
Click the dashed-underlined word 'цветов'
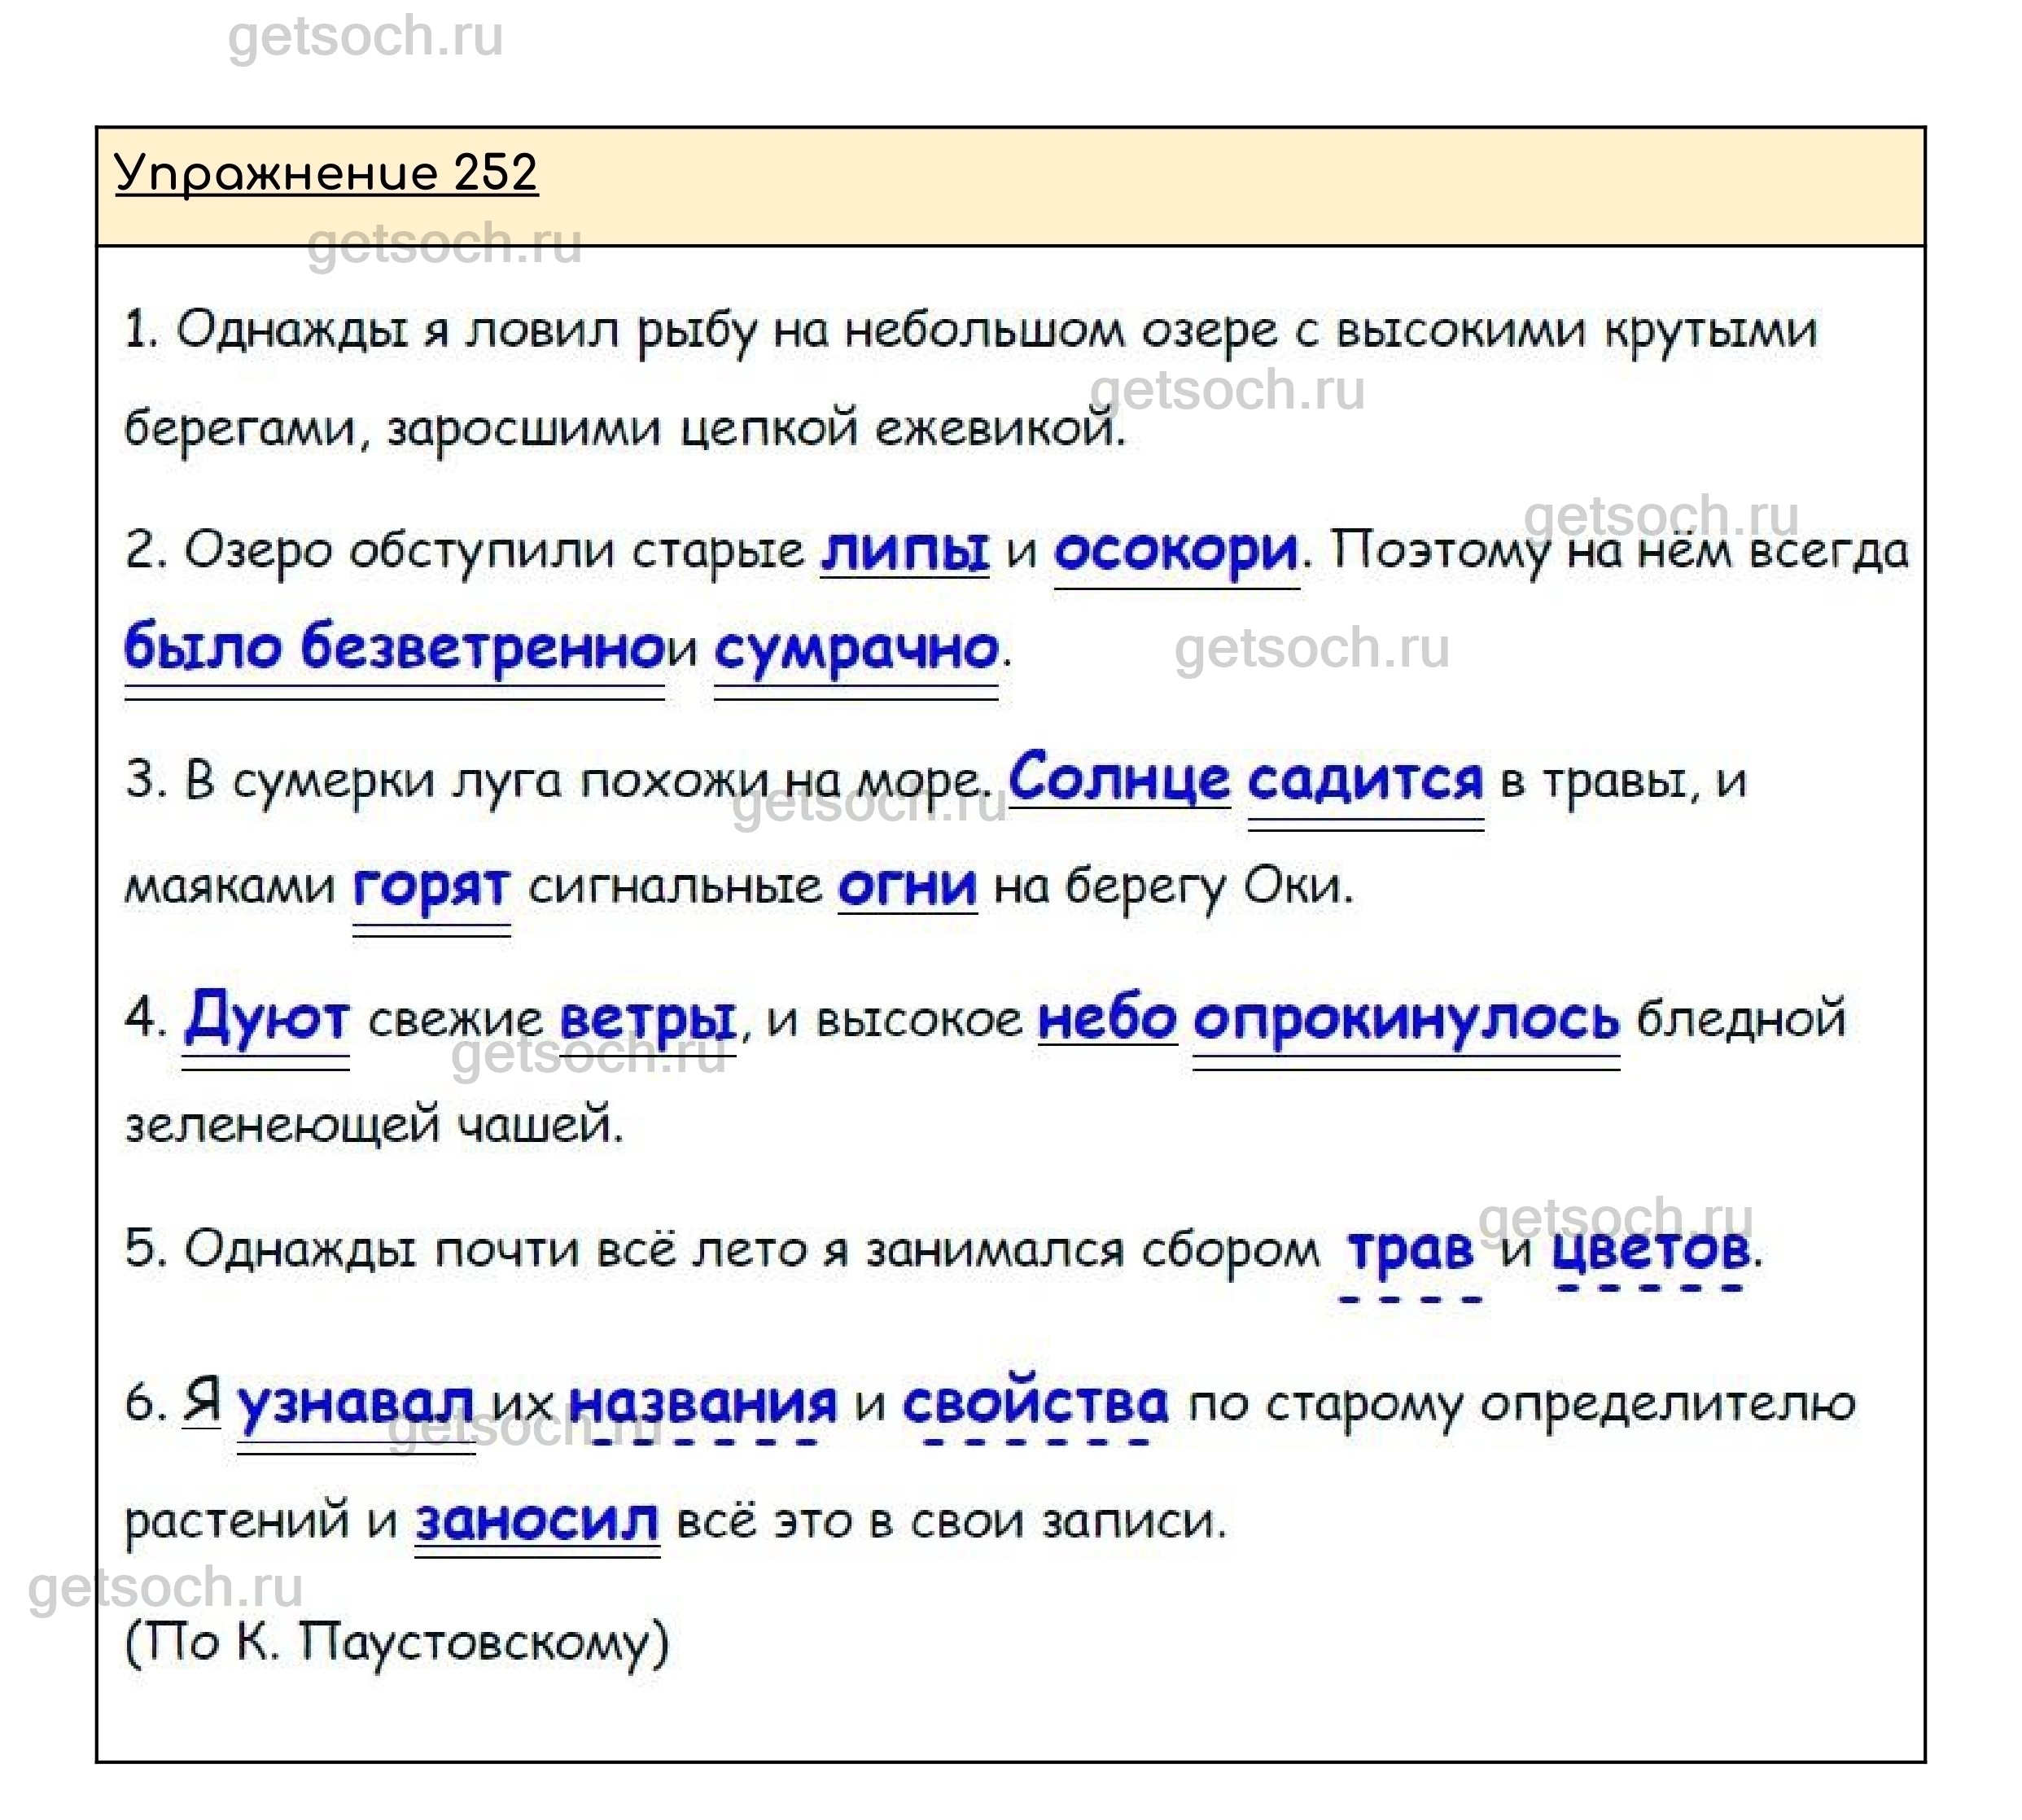point(1650,1250)
